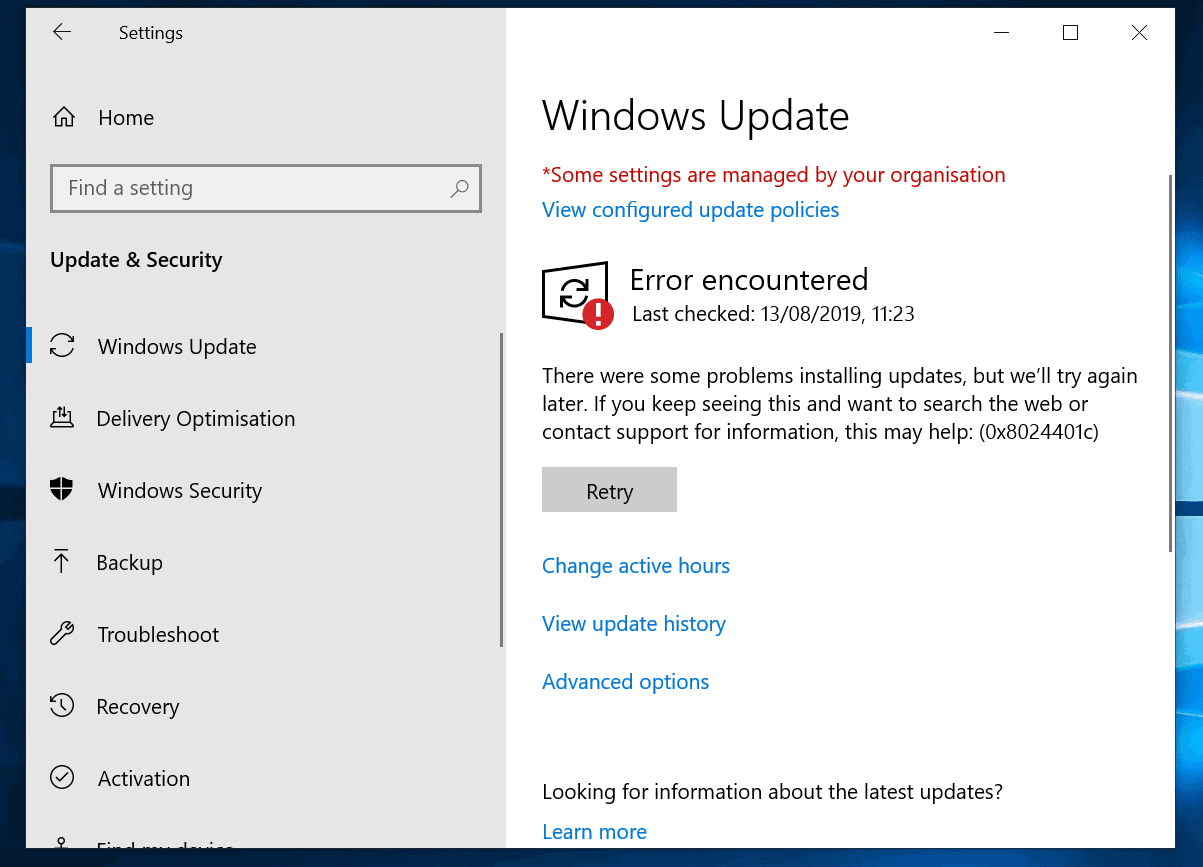Click the Home icon
This screenshot has height=867, width=1203.
[x=62, y=117]
